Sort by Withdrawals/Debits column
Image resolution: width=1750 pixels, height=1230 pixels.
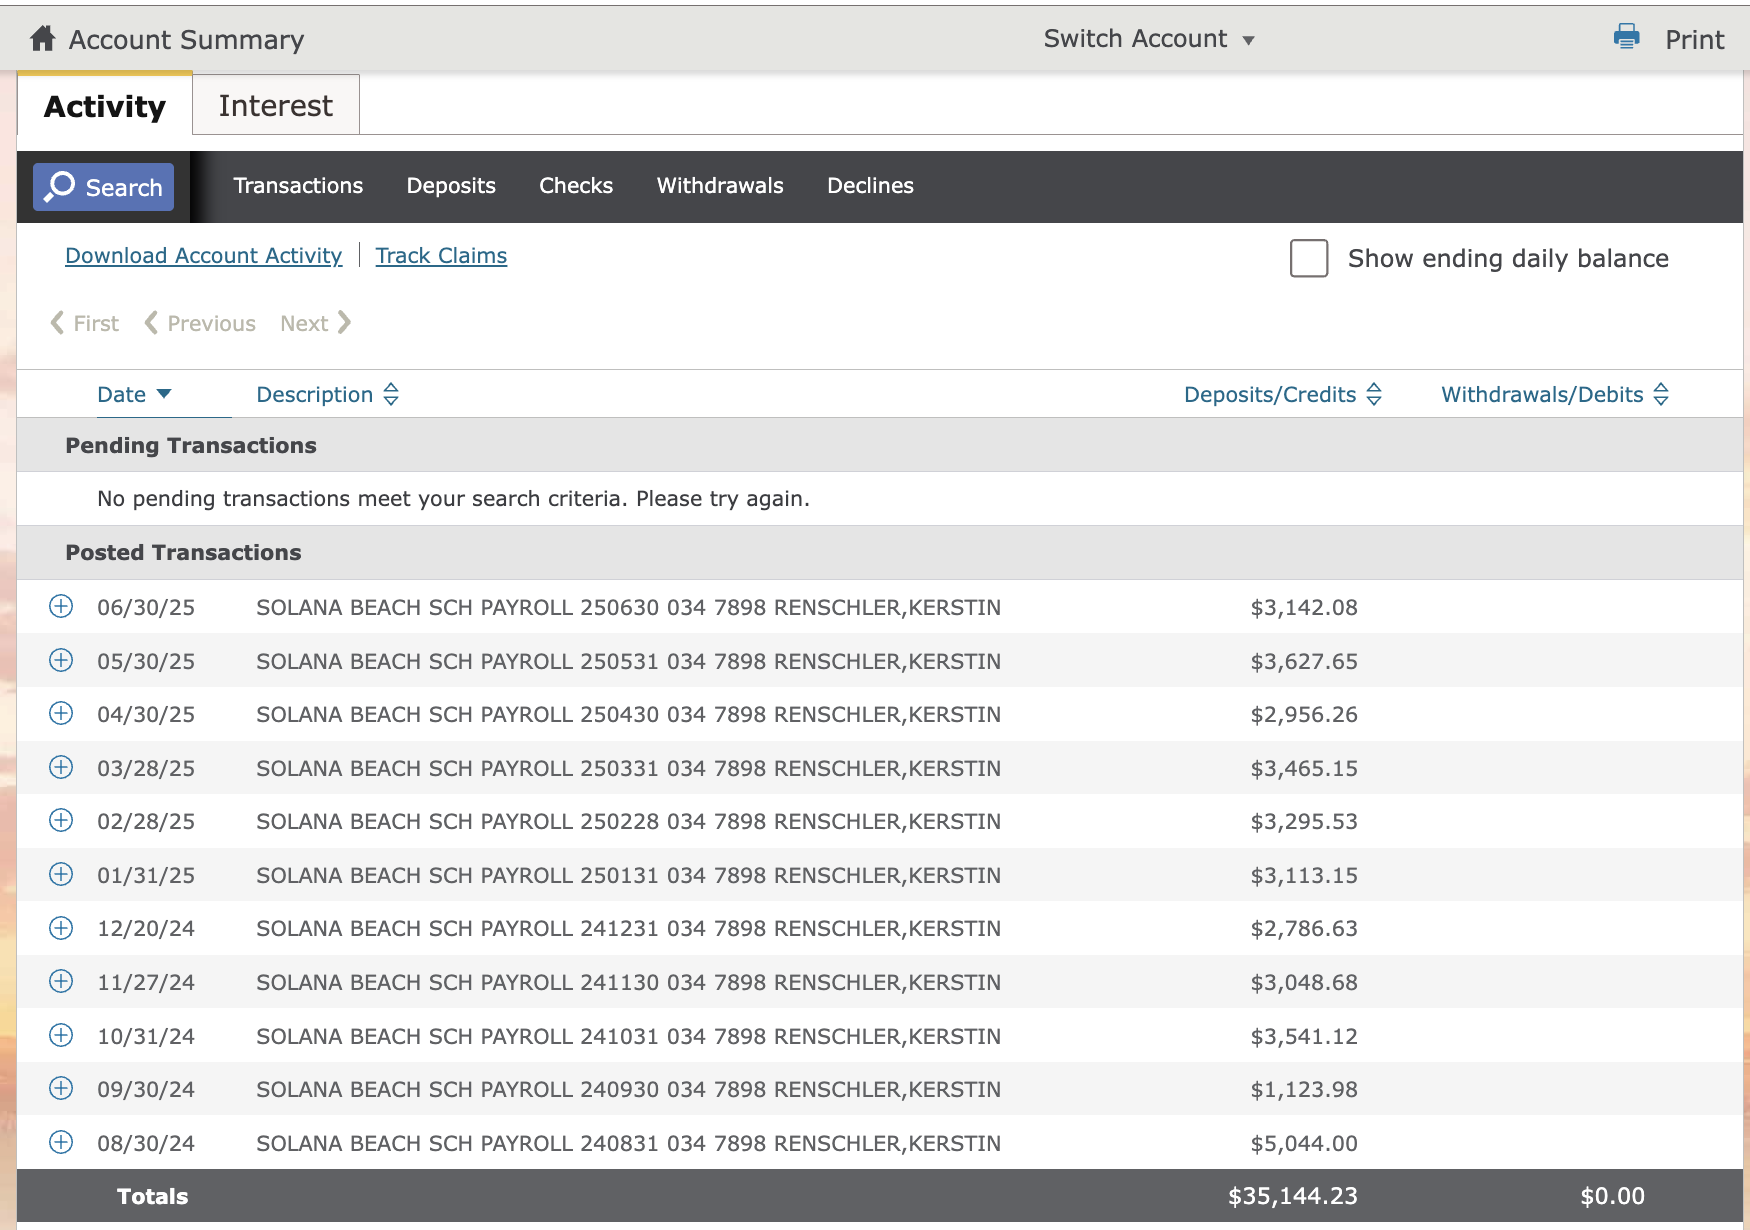tap(1660, 395)
